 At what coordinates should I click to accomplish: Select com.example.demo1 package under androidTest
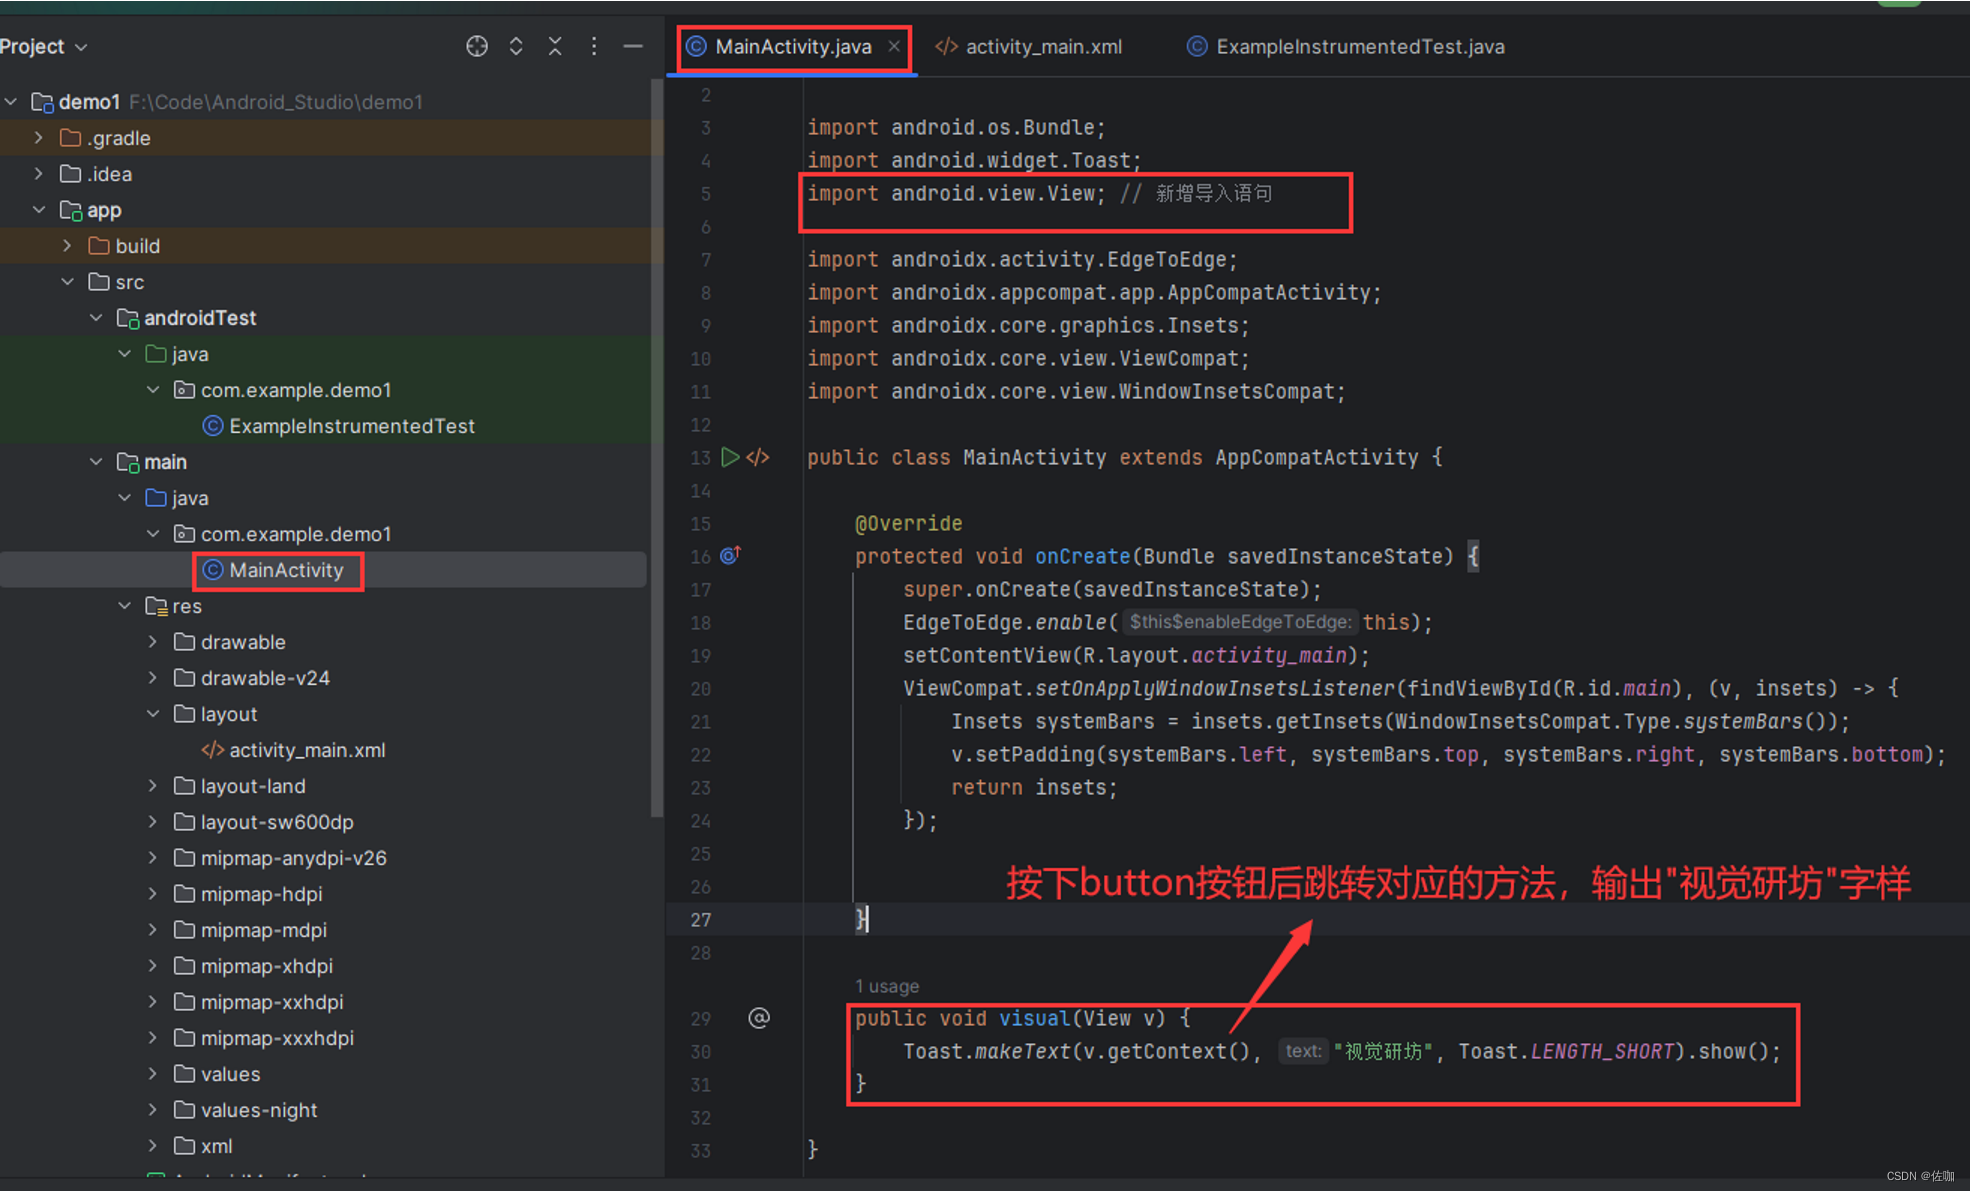pos(283,390)
